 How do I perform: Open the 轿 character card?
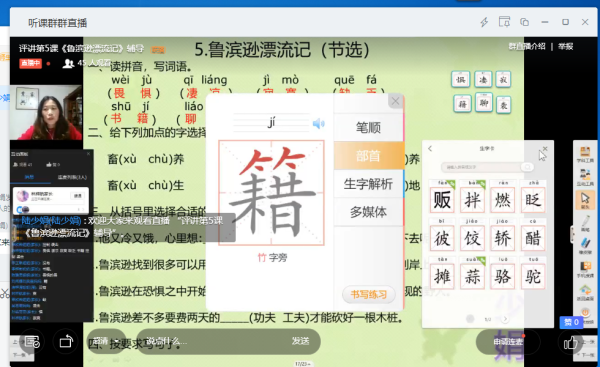[x=502, y=238]
